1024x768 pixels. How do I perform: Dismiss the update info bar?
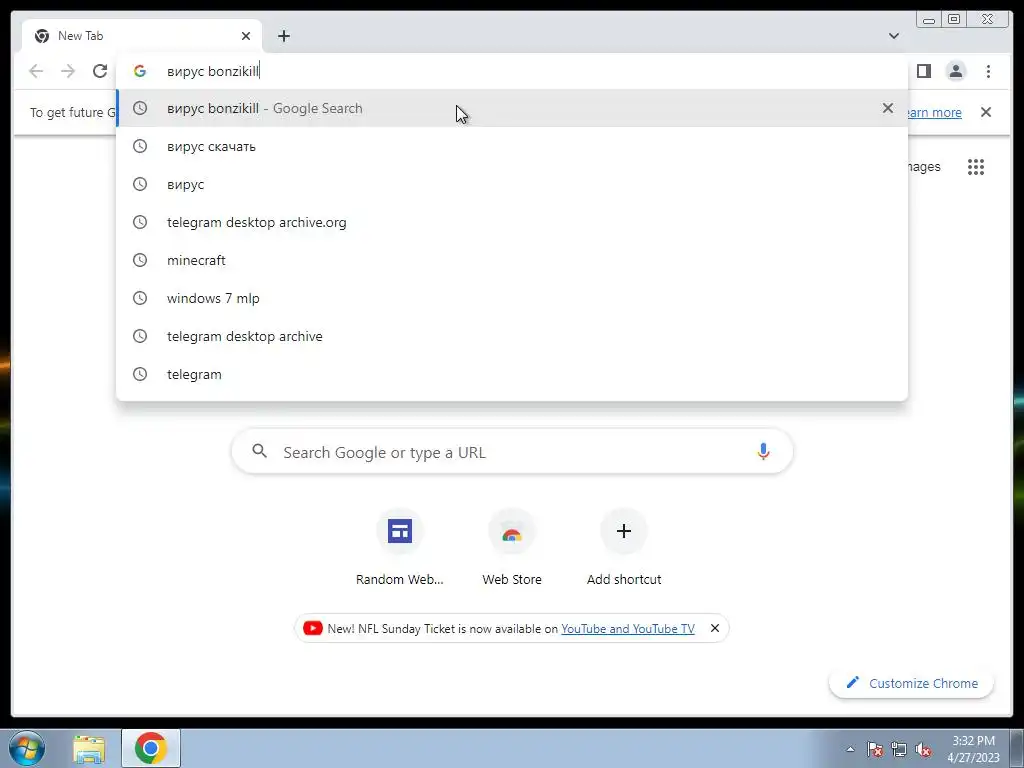(985, 112)
